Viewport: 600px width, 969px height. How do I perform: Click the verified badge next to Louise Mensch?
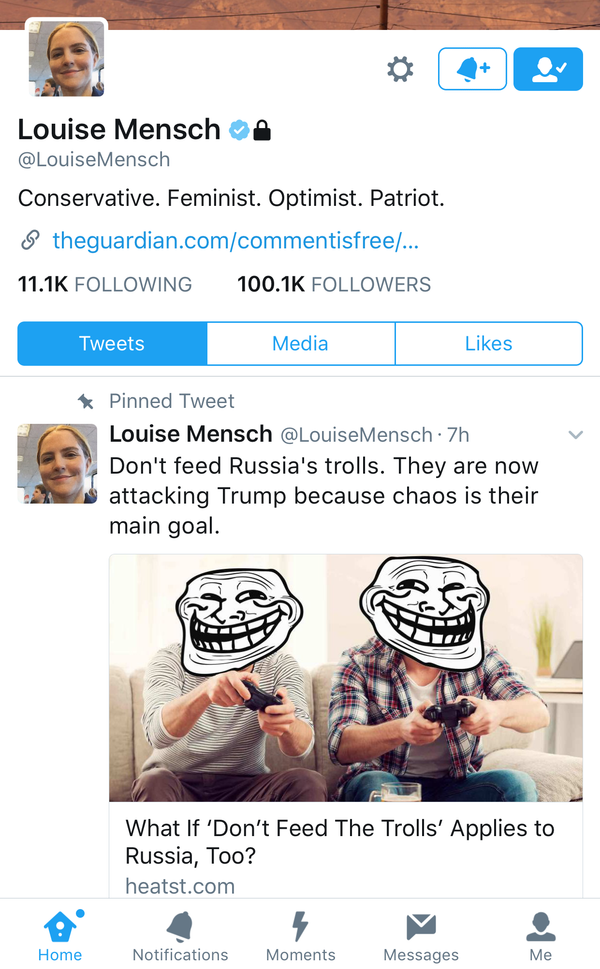[239, 129]
